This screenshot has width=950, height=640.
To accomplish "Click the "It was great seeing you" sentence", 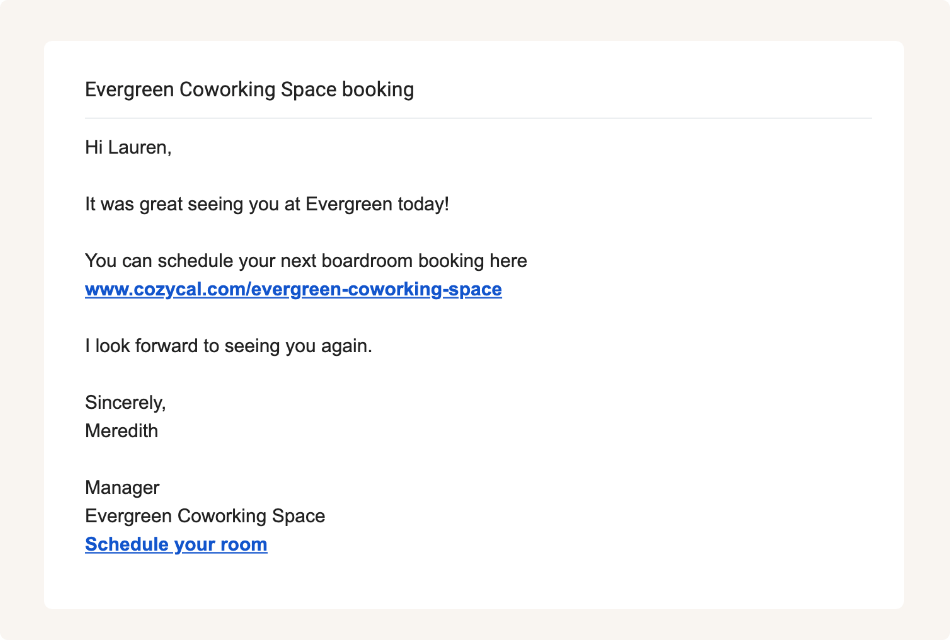I will 267,205.
